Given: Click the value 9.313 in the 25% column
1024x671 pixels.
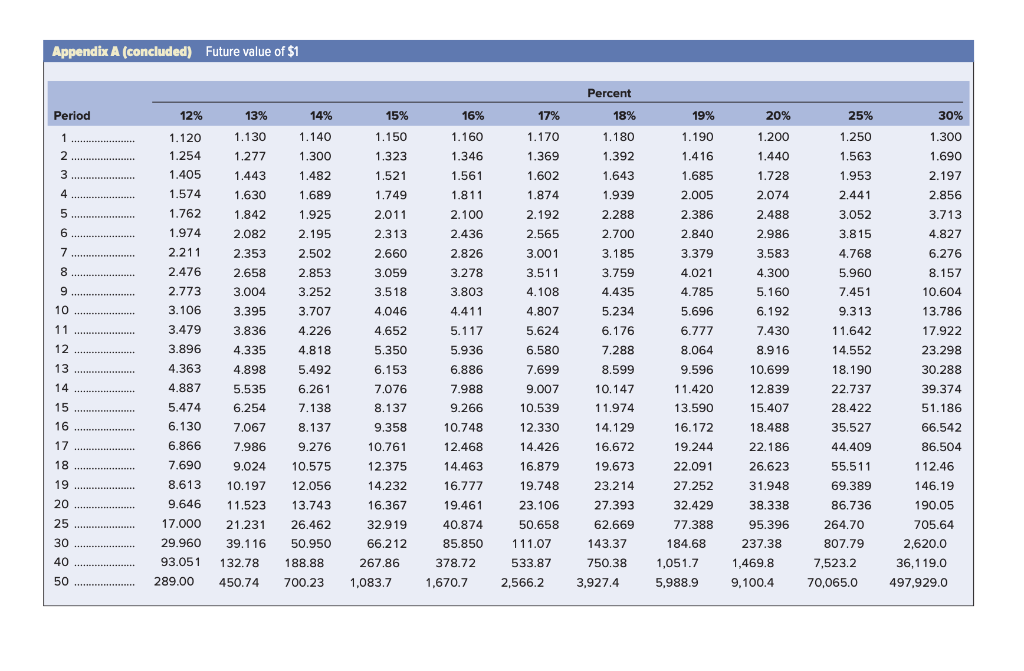Looking at the screenshot, I should 855,312.
